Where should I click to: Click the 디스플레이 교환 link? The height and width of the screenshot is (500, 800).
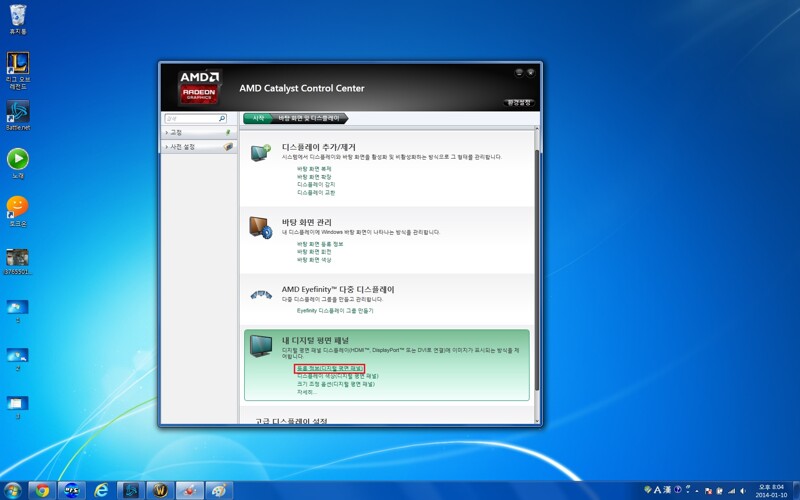coord(316,192)
